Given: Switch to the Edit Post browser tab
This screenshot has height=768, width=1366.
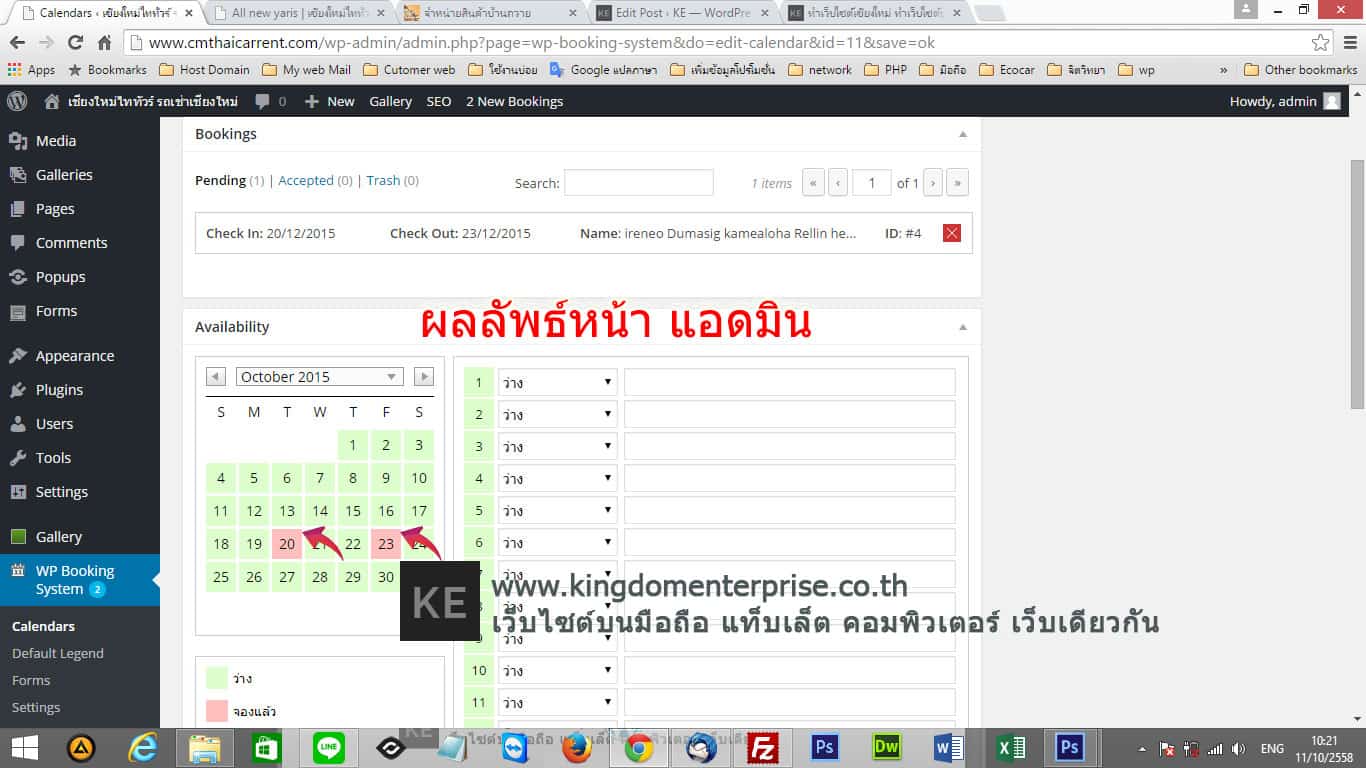Looking at the screenshot, I should (x=682, y=13).
